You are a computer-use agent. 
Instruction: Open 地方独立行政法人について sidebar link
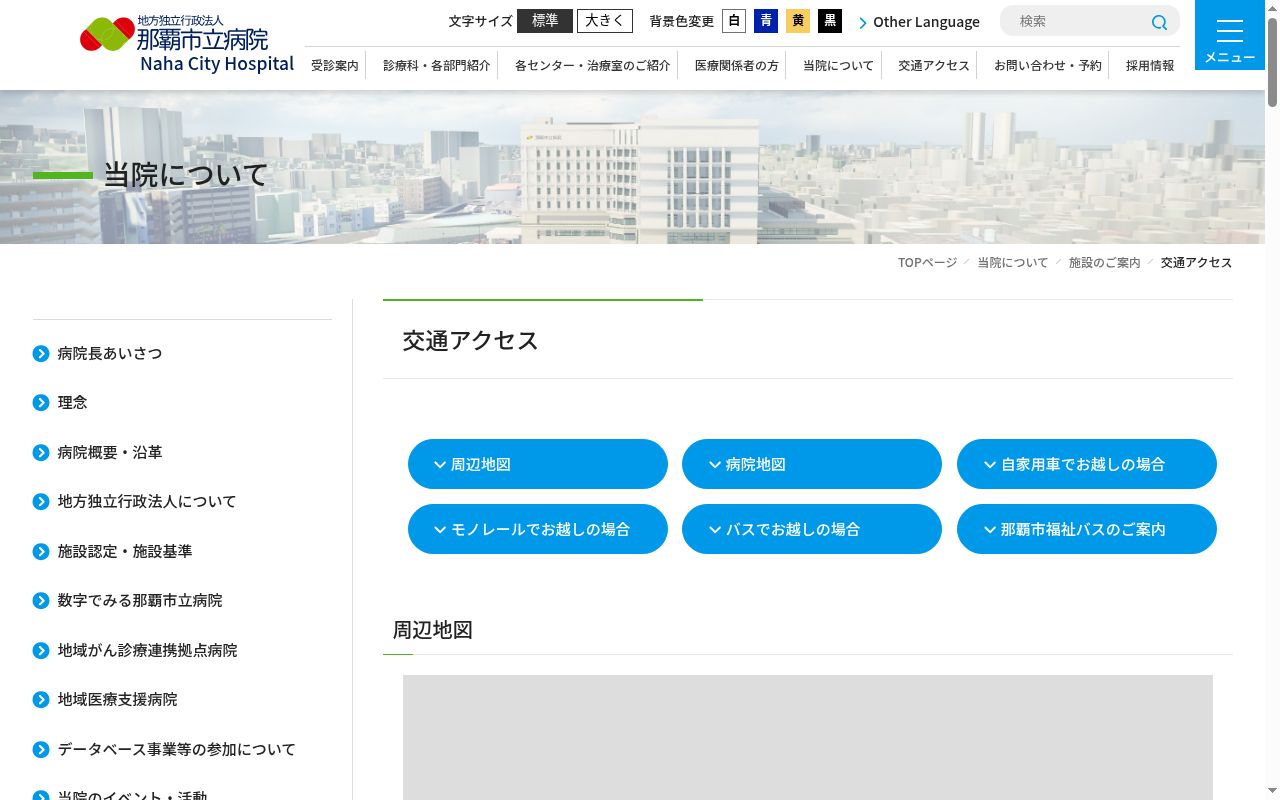(x=147, y=501)
